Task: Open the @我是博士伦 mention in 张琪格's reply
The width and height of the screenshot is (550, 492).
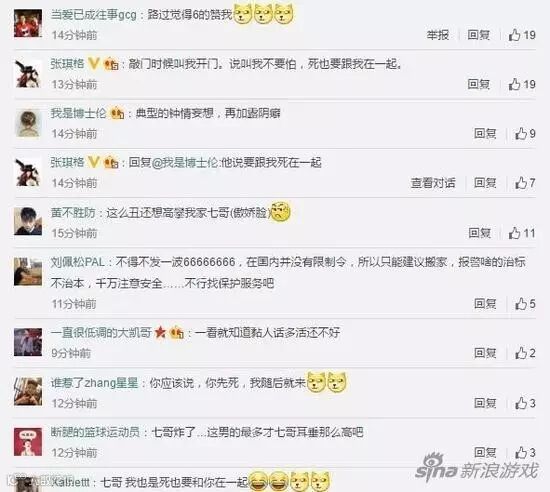Action: coord(185,162)
